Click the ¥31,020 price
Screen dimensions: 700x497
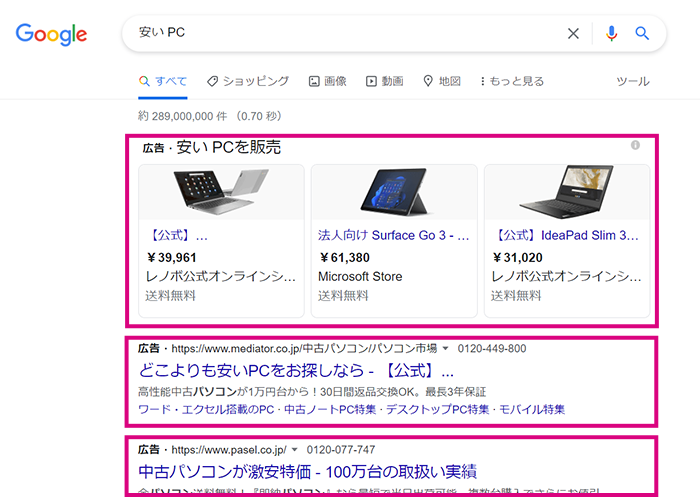(517, 258)
